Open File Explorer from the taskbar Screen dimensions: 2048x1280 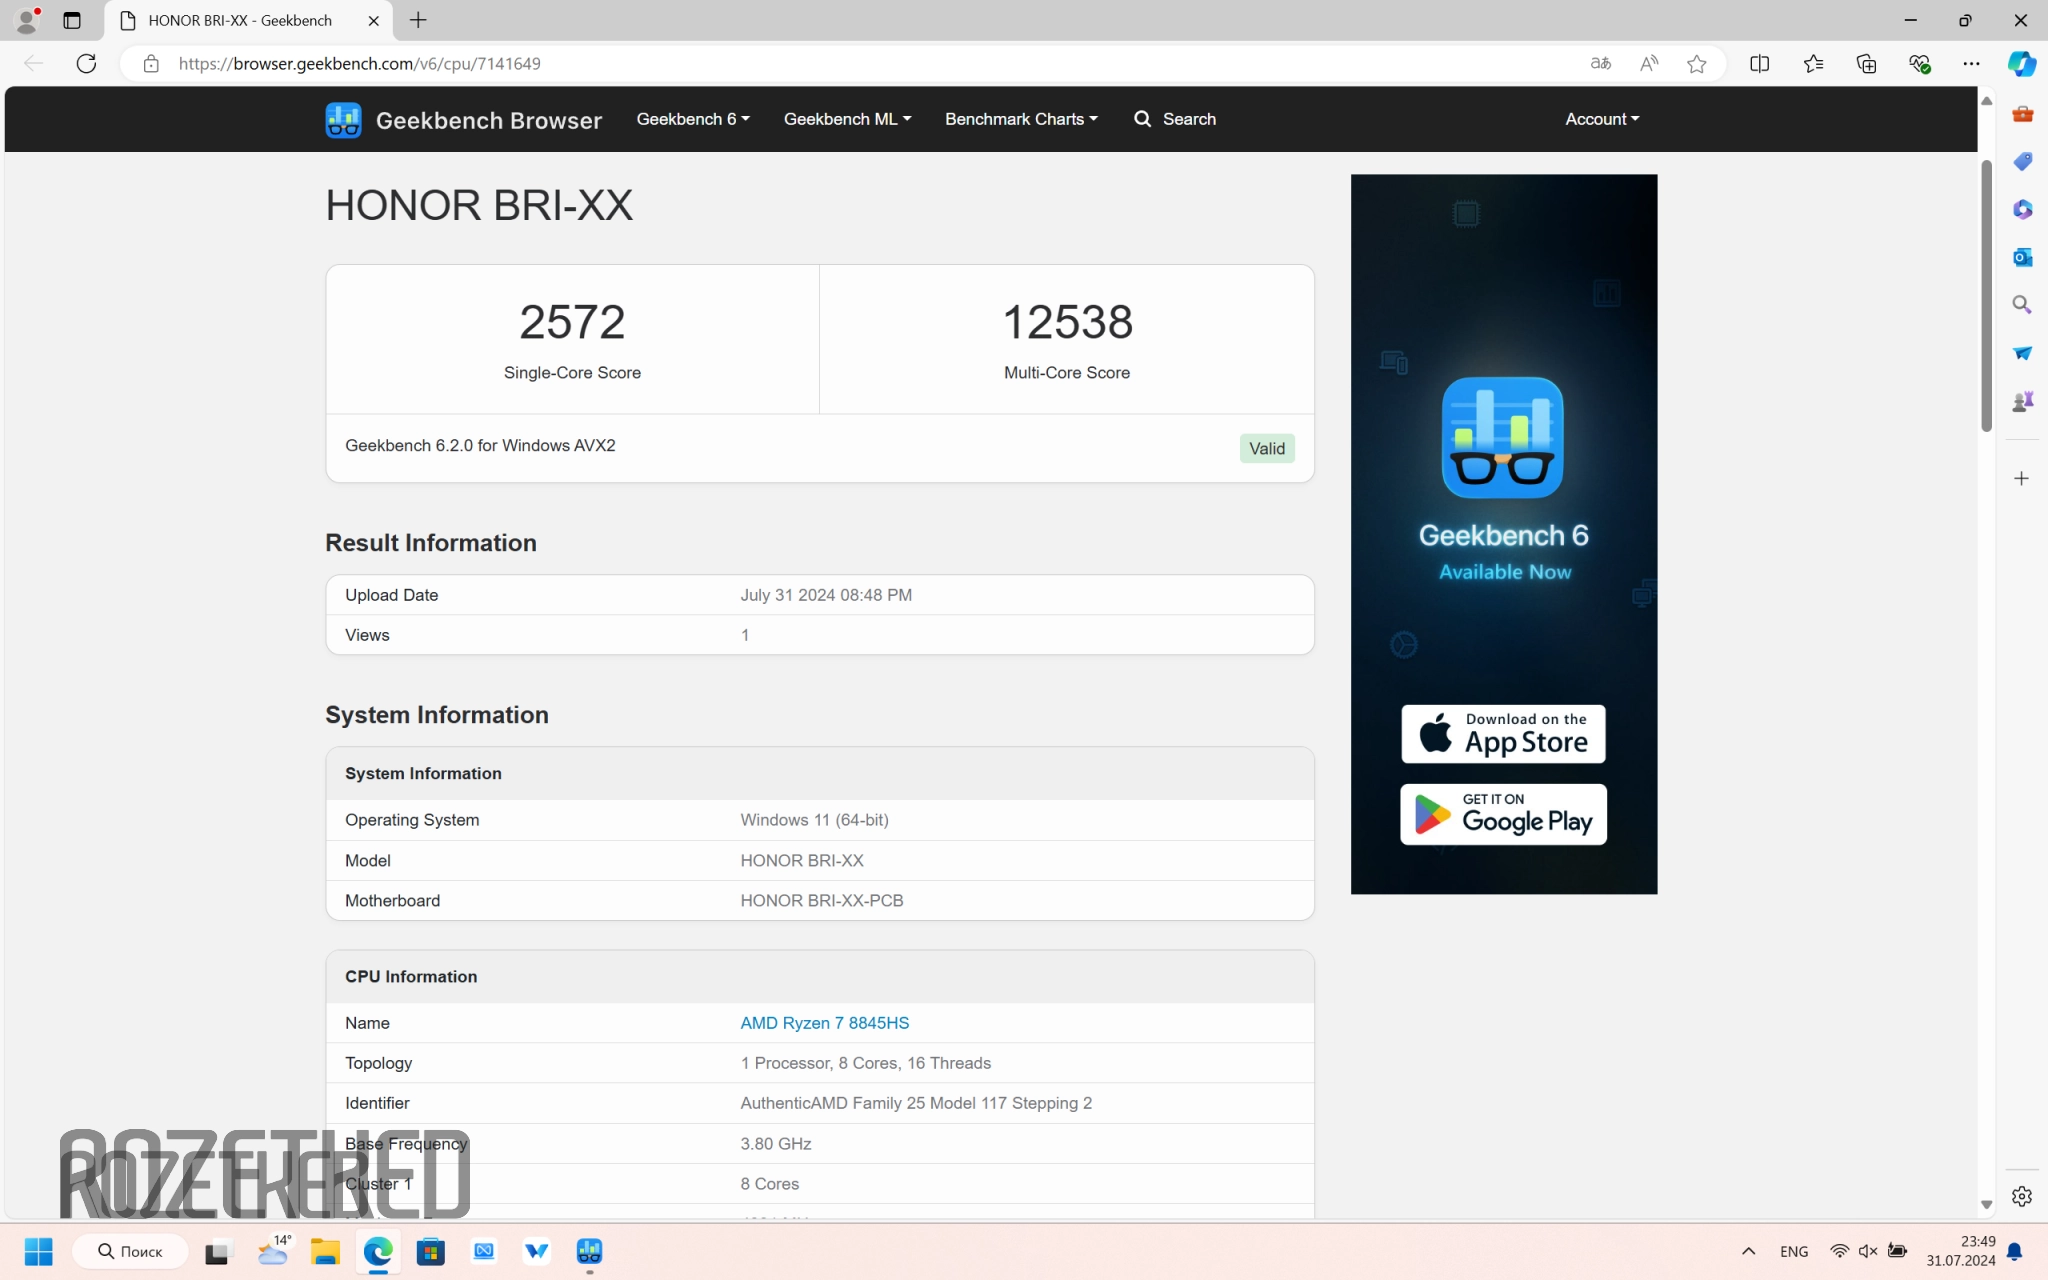tap(325, 1251)
